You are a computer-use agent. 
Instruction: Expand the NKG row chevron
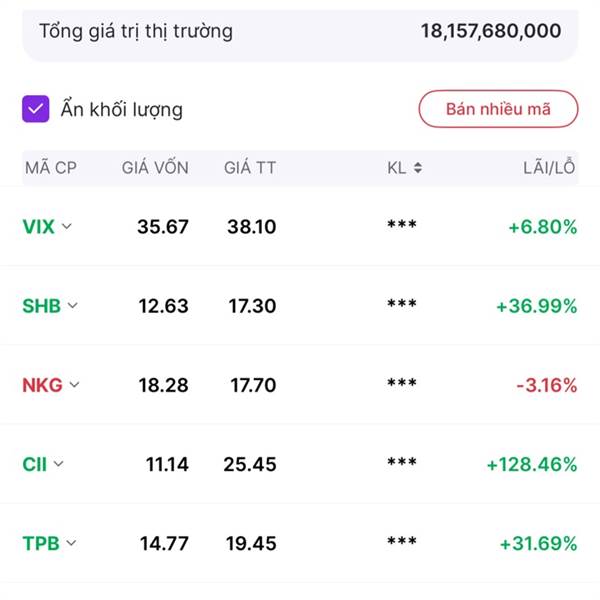click(x=74, y=385)
